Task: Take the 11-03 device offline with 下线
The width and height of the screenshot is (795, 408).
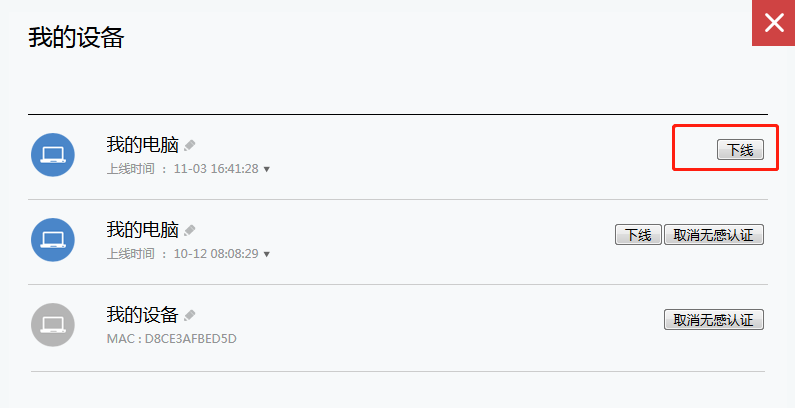Action: tap(740, 150)
